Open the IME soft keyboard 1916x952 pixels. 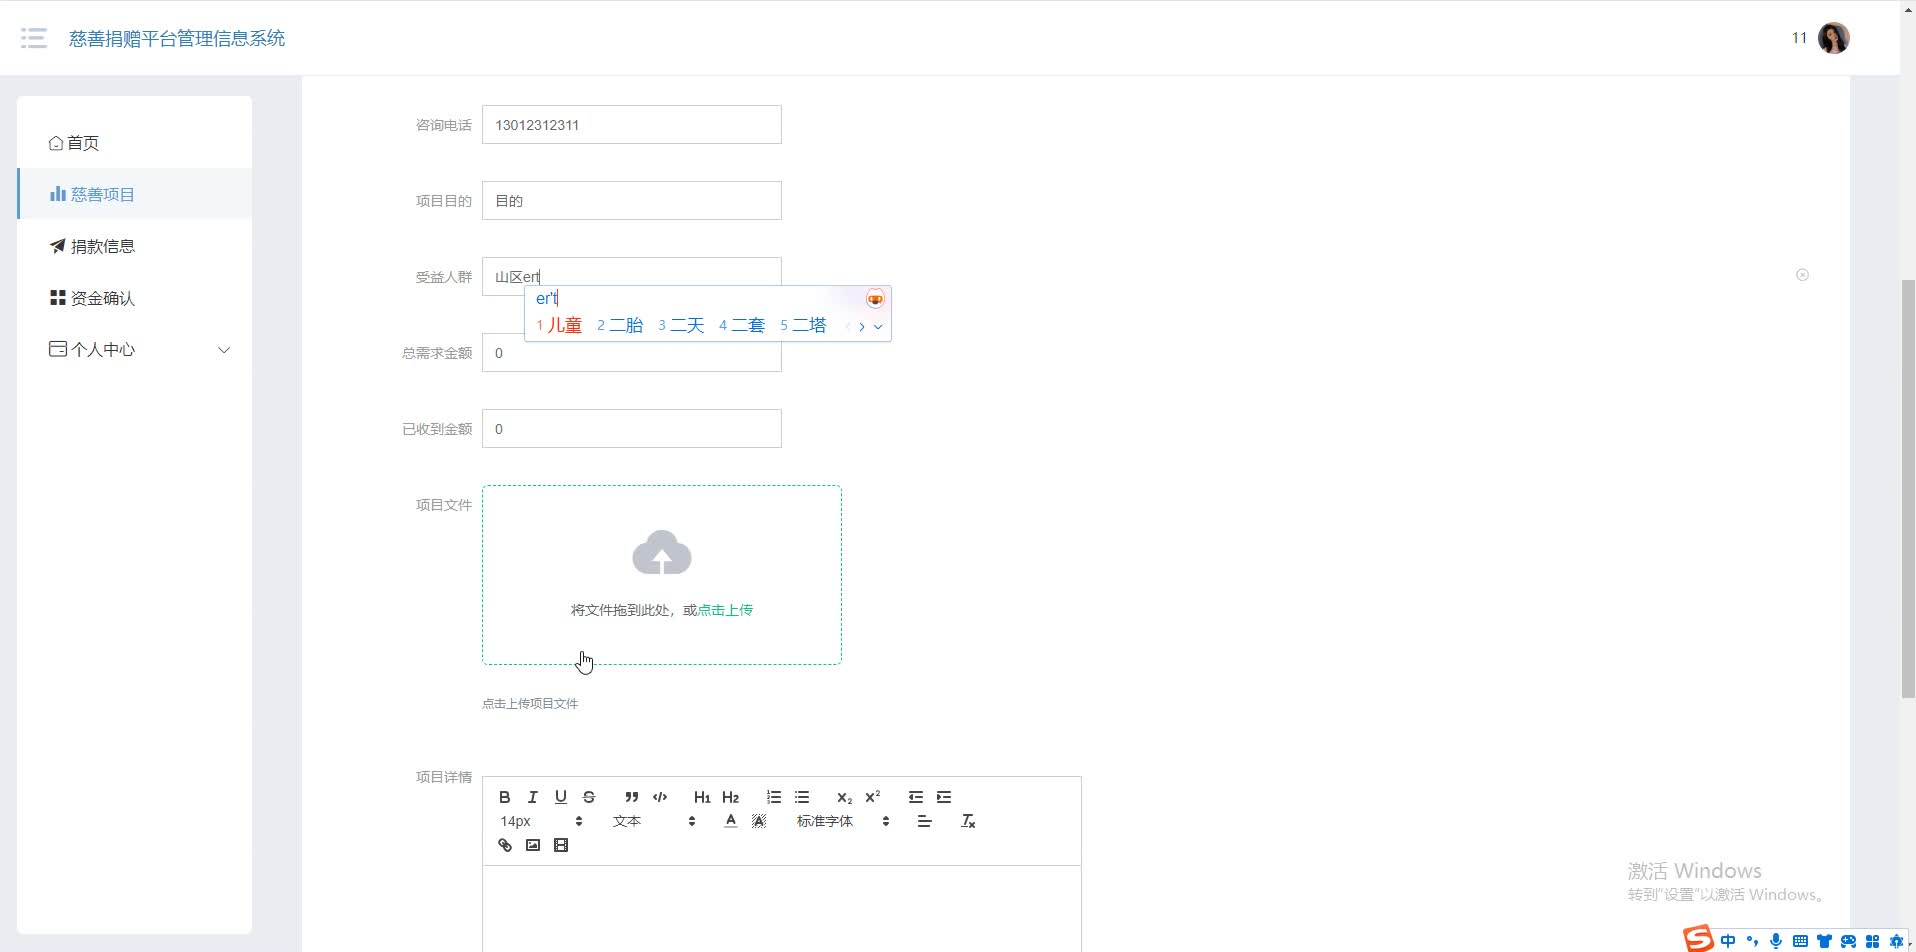coord(1800,941)
